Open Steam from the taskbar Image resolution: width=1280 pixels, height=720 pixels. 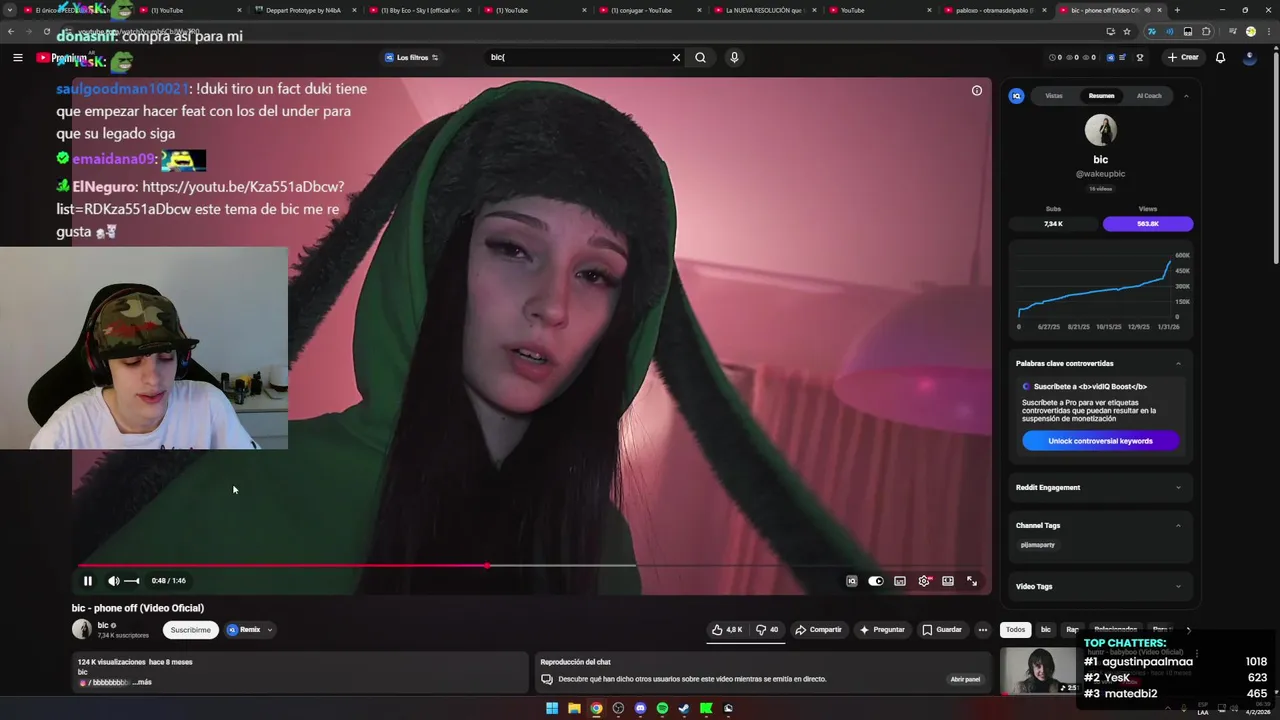(684, 708)
